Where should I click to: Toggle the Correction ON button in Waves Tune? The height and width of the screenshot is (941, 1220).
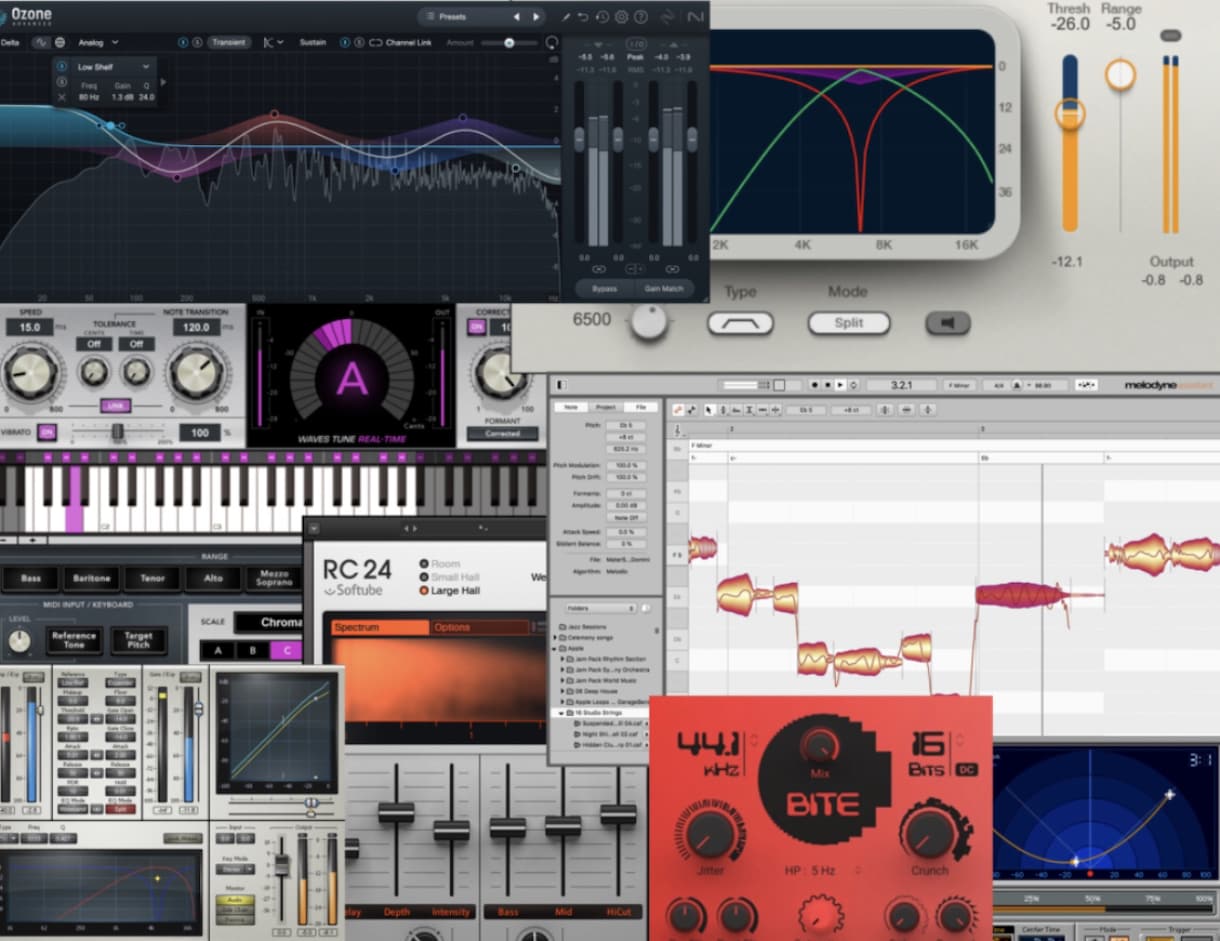[x=476, y=327]
